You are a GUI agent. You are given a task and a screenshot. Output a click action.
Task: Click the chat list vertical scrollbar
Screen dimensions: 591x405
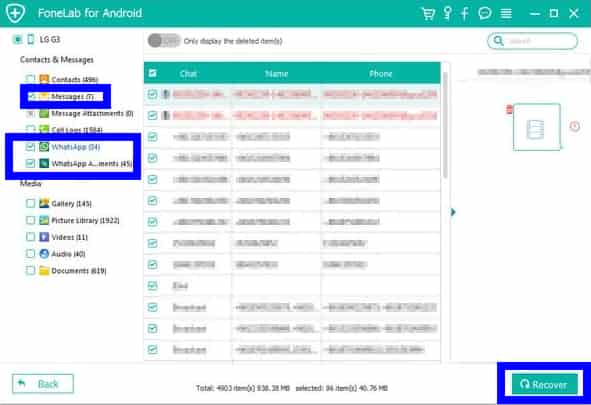445,124
